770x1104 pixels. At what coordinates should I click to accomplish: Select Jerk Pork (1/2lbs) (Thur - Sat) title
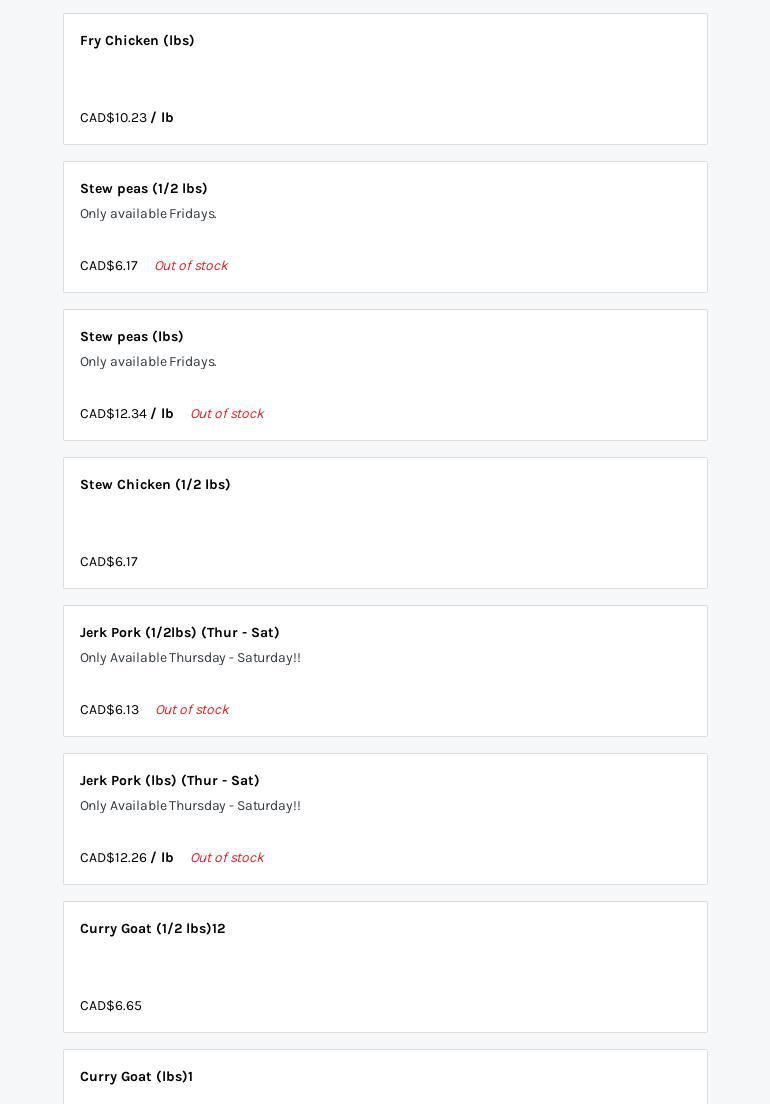pyautogui.click(x=180, y=633)
